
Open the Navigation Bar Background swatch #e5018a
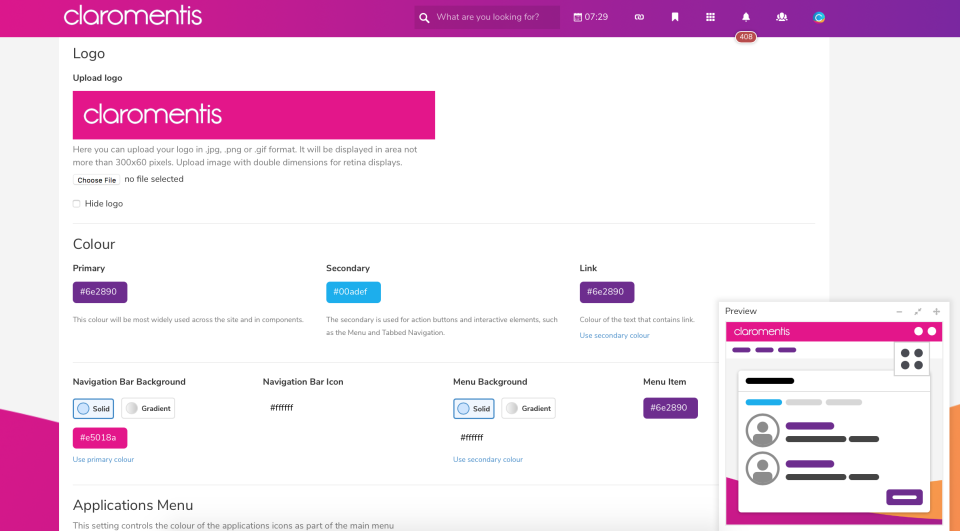coord(100,438)
